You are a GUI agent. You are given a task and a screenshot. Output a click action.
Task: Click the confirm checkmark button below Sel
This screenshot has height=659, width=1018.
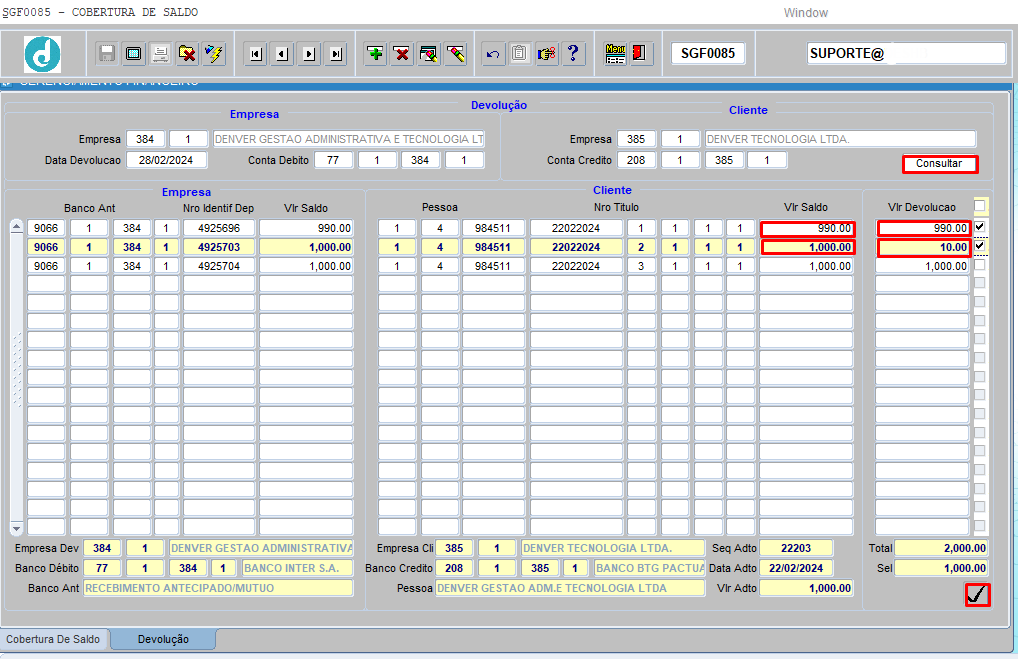pyautogui.click(x=977, y=594)
